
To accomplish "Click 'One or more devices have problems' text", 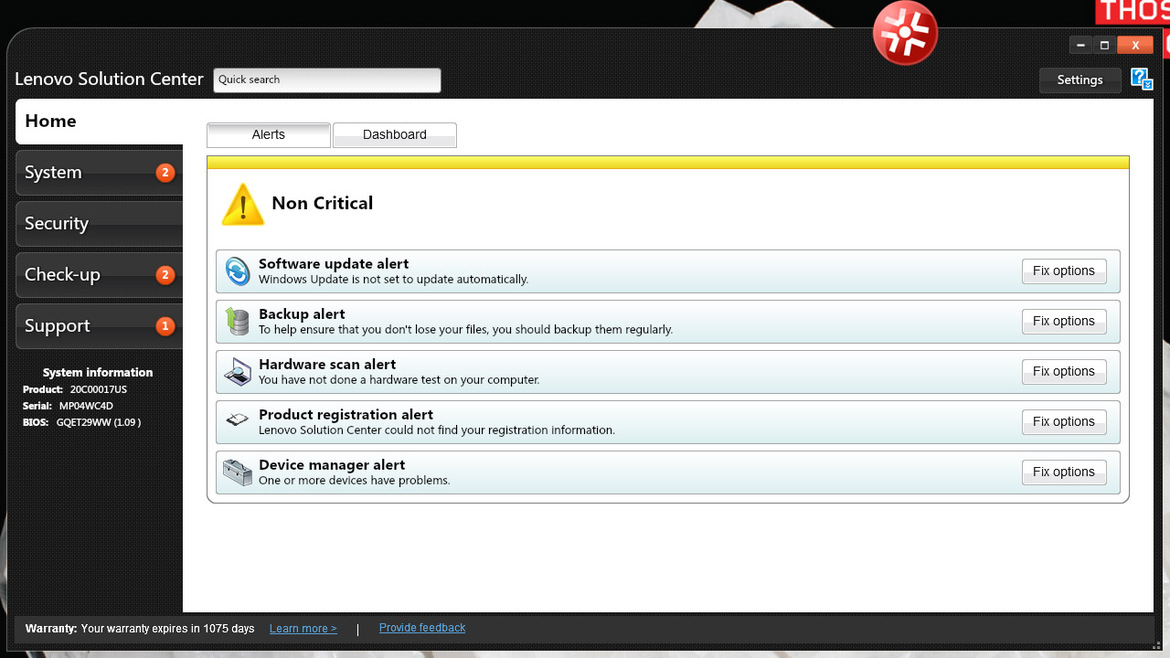I will pos(354,480).
